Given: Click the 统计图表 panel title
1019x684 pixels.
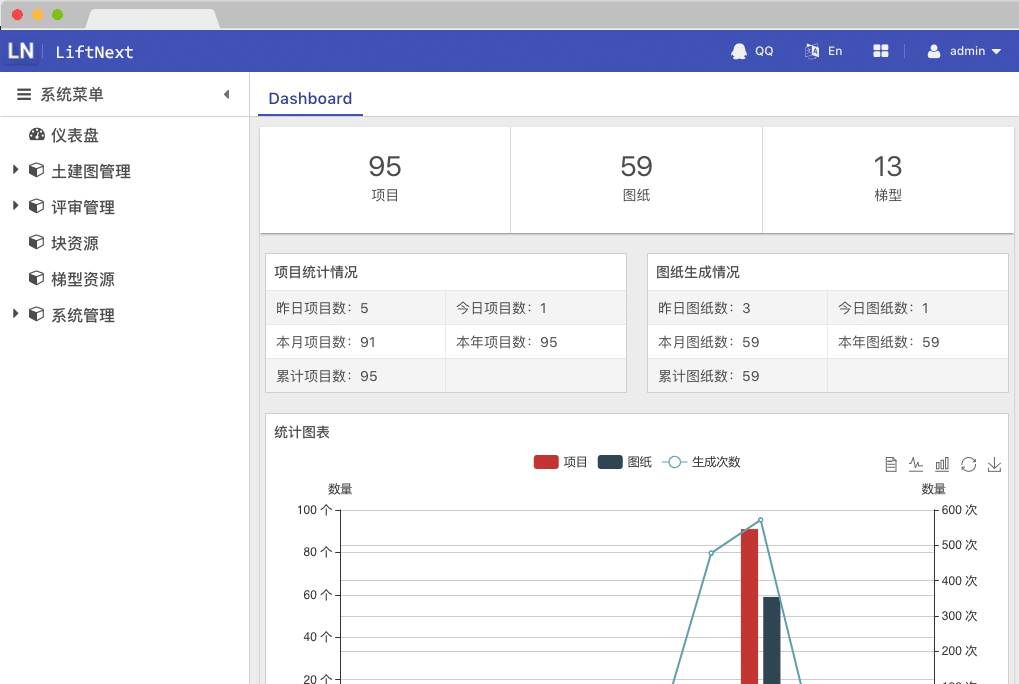Looking at the screenshot, I should pyautogui.click(x=302, y=433).
